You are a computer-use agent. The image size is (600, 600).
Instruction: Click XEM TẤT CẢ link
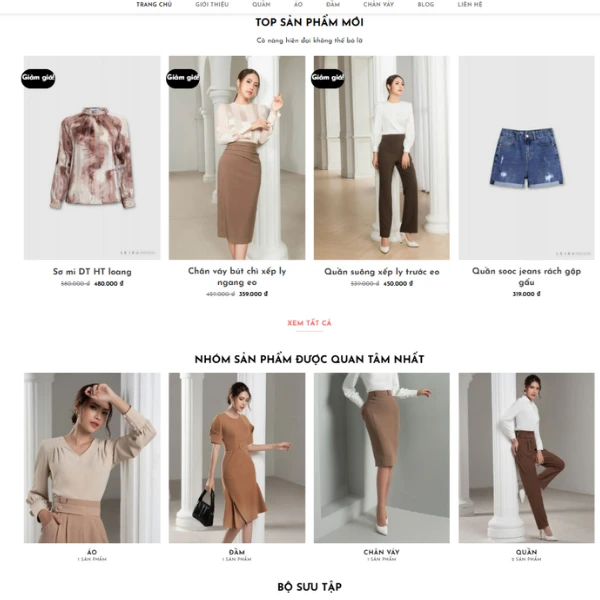pos(309,323)
